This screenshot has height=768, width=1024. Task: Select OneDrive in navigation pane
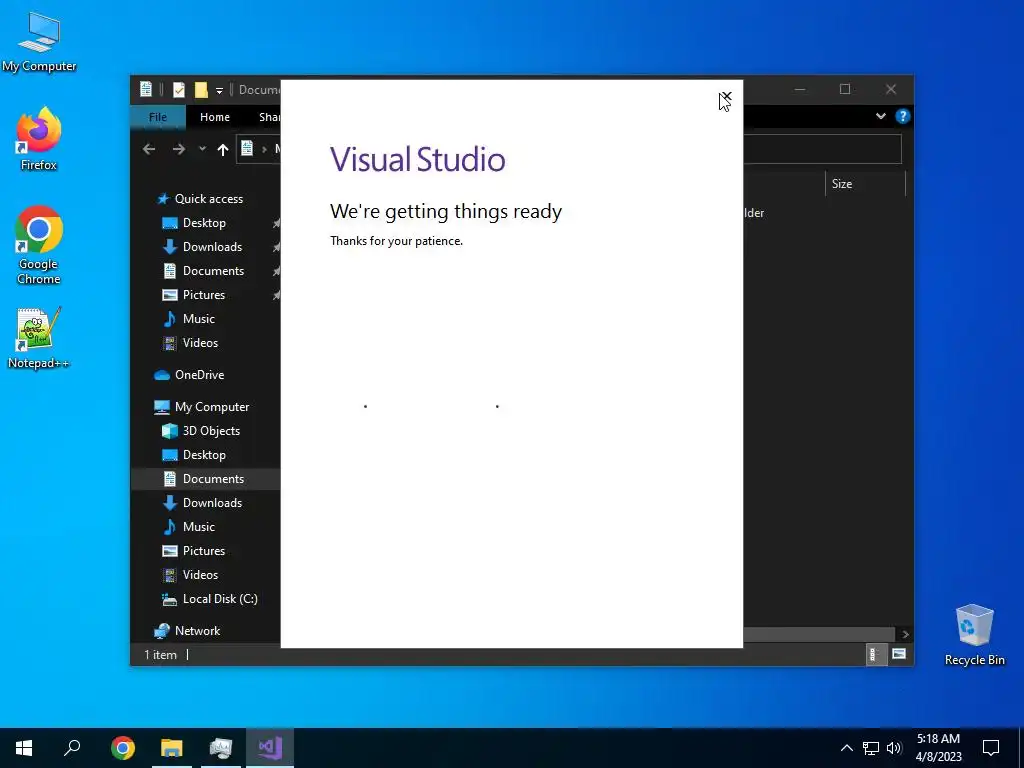199,375
